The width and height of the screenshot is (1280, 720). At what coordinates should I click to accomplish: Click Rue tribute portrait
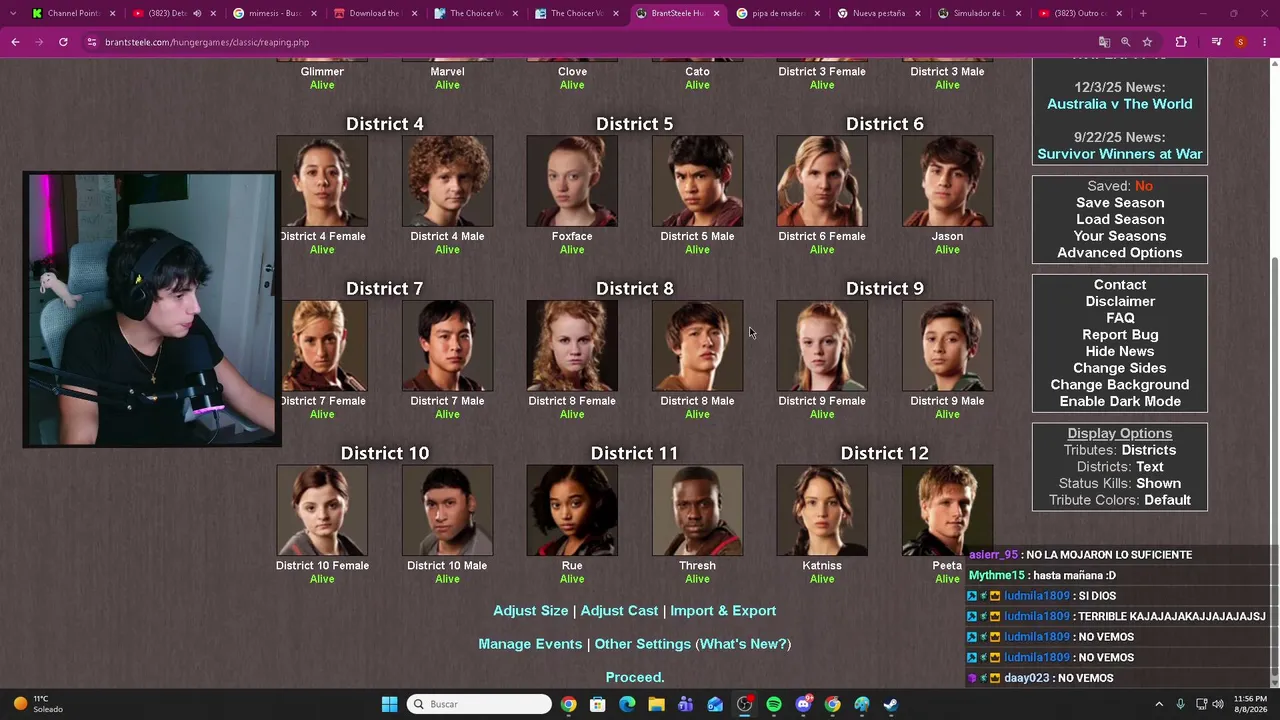click(572, 510)
